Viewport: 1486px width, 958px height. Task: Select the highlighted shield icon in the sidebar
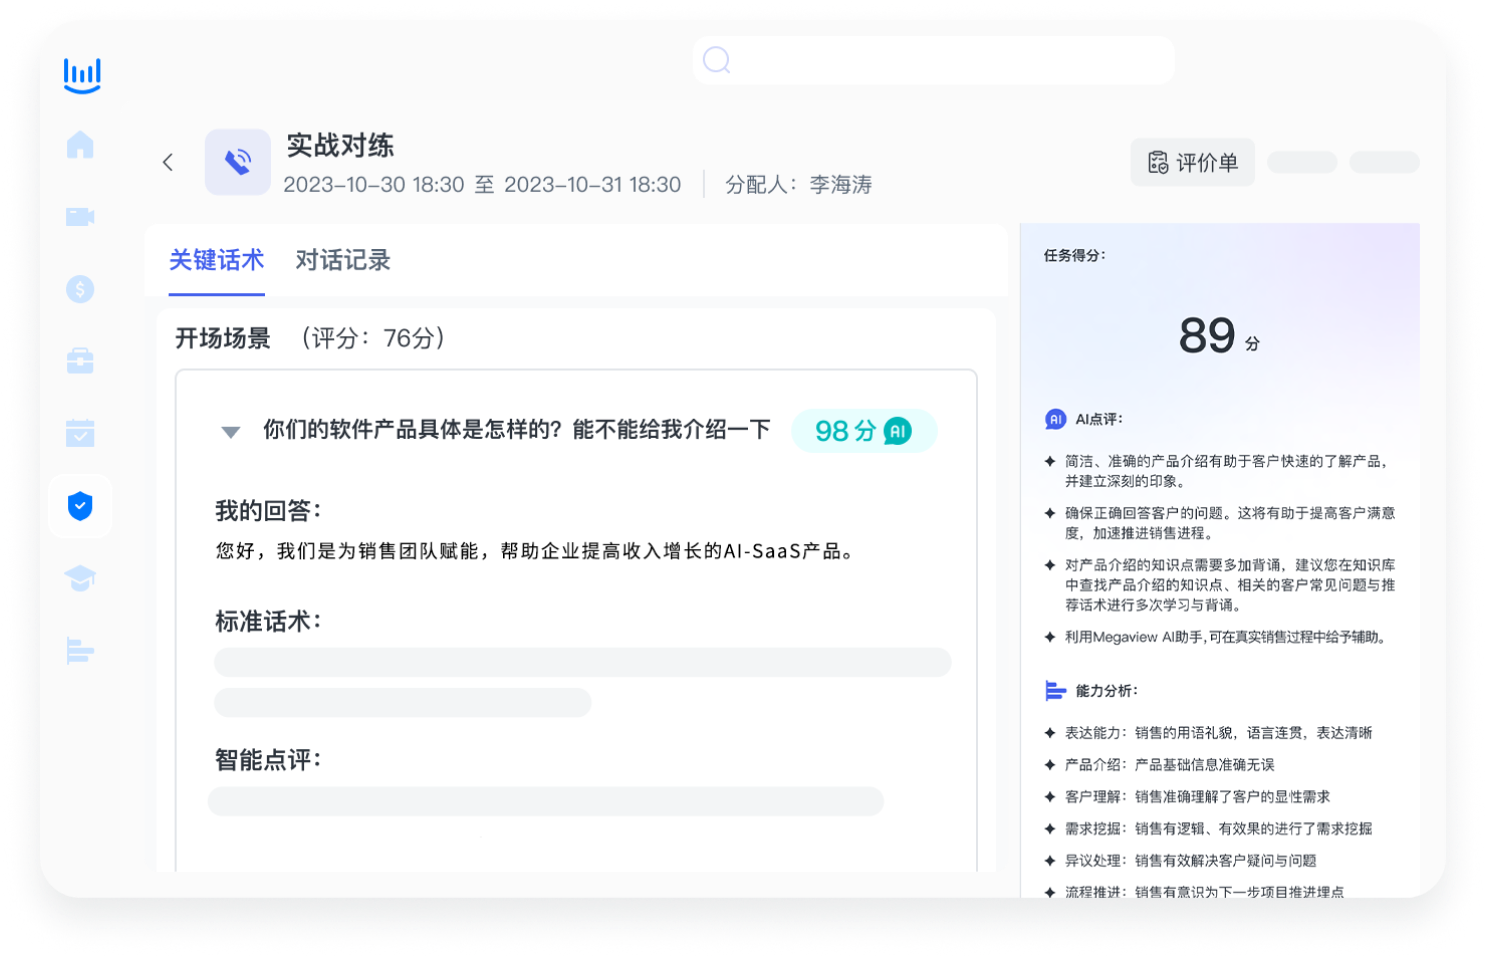tap(80, 506)
